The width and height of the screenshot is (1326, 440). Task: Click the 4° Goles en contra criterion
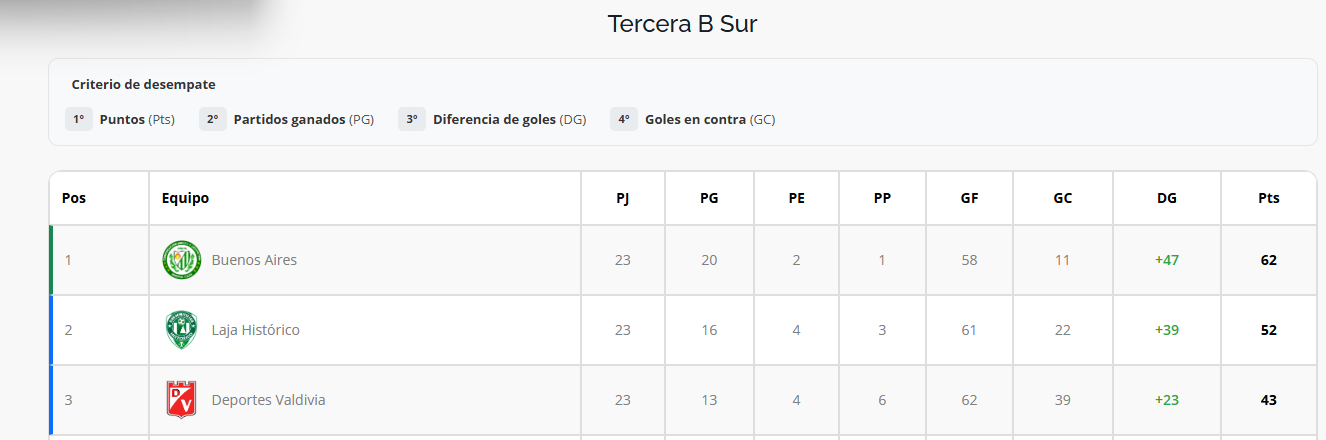[x=693, y=119]
